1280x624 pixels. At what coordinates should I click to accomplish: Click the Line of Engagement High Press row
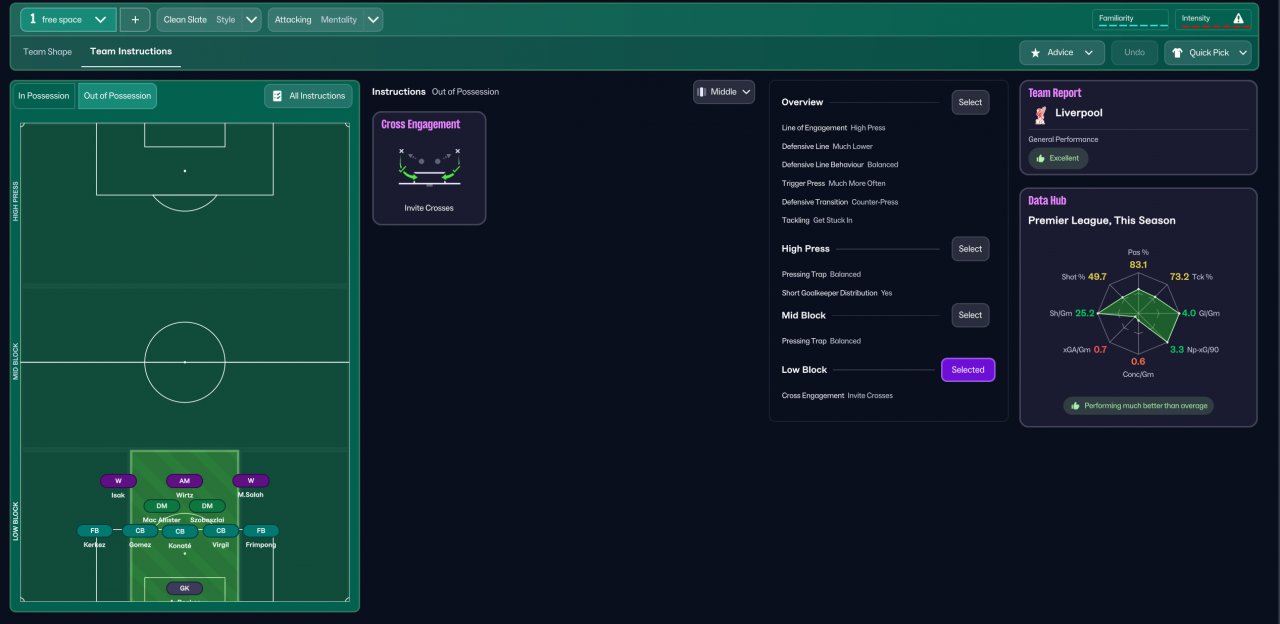pyautogui.click(x=833, y=128)
